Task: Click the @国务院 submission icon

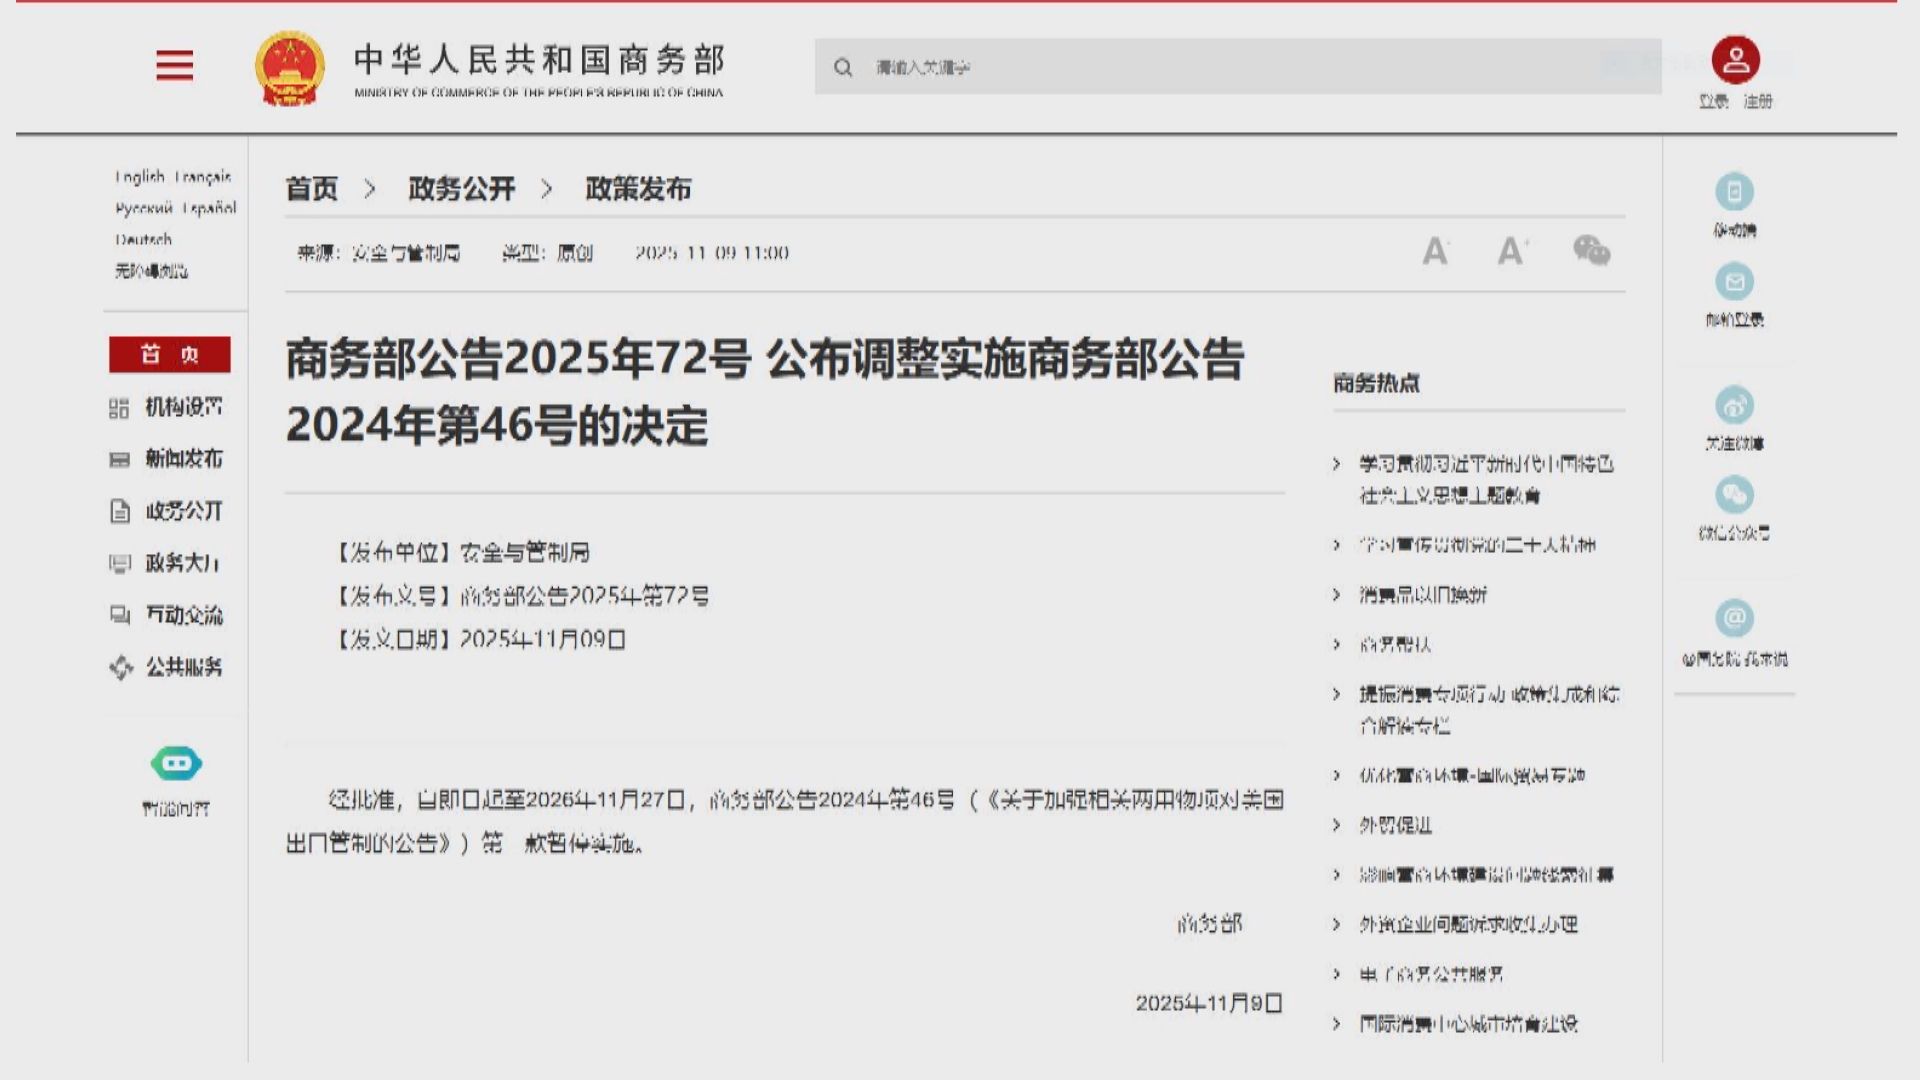Action: 1735,620
